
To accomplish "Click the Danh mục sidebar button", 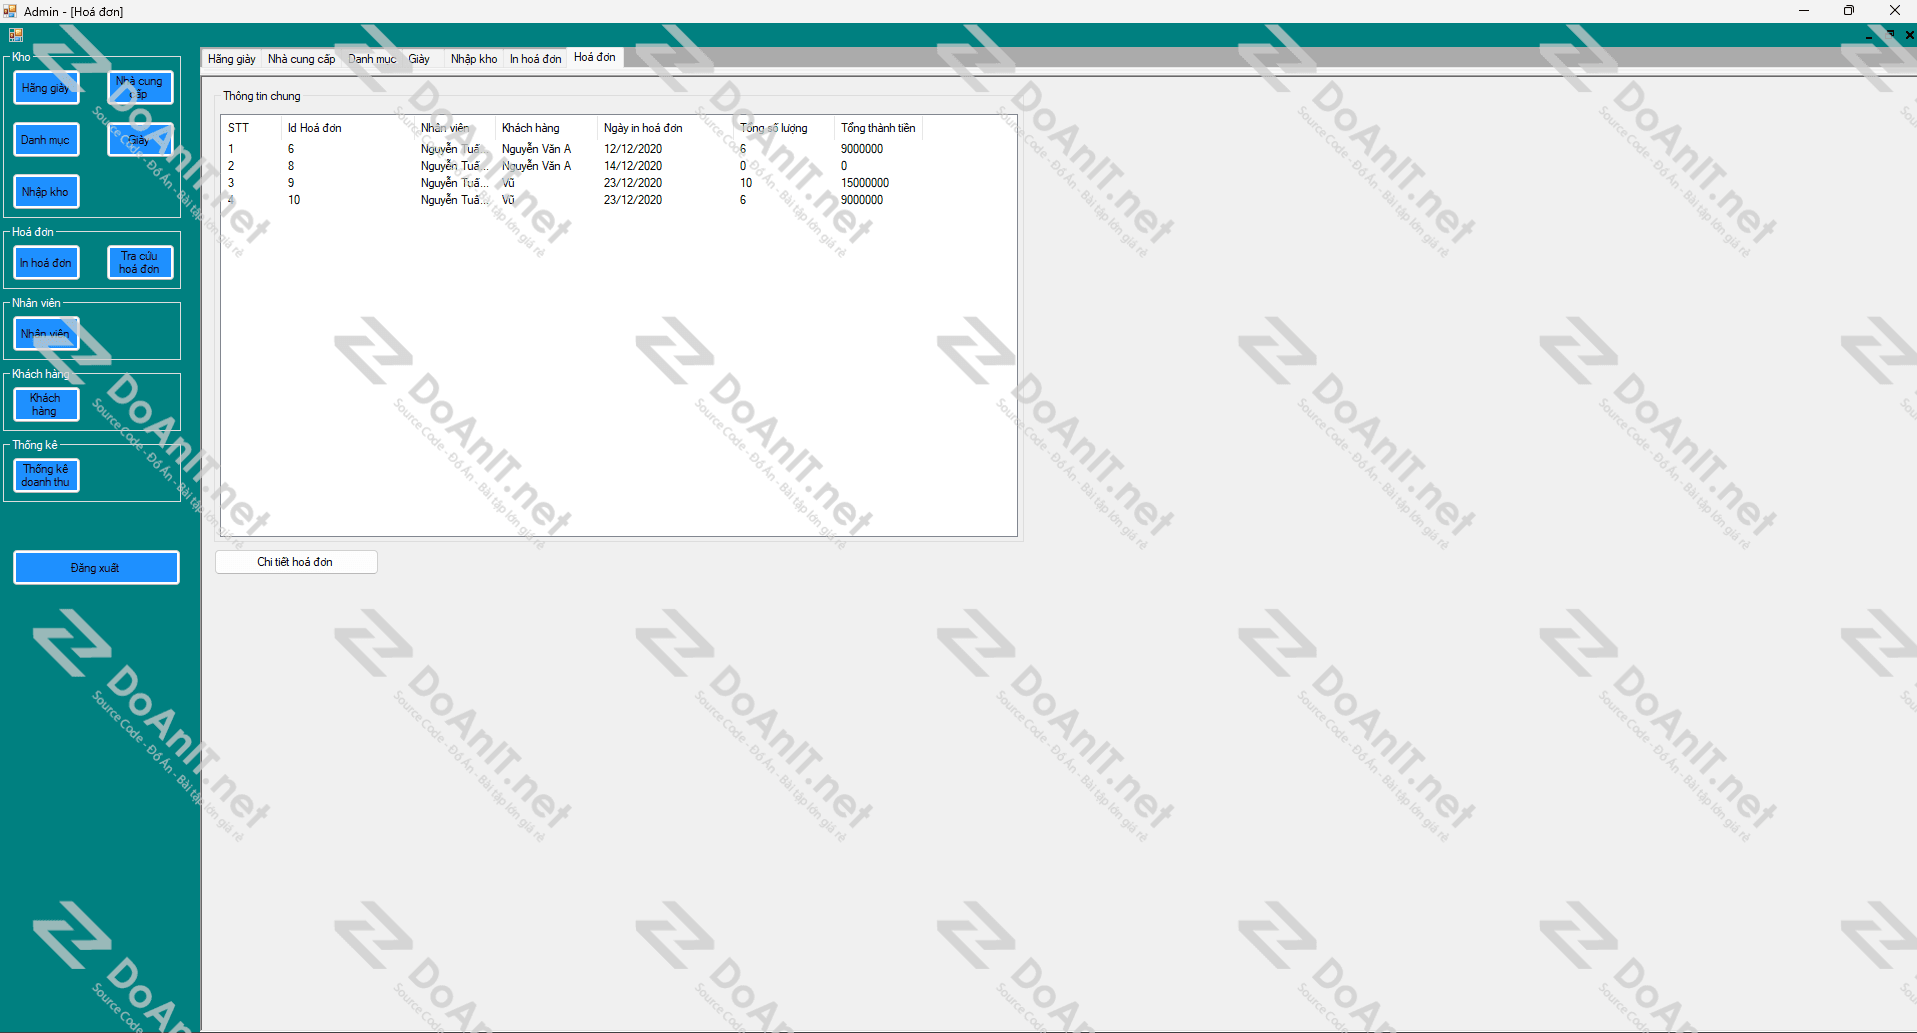I will click(x=46, y=140).
